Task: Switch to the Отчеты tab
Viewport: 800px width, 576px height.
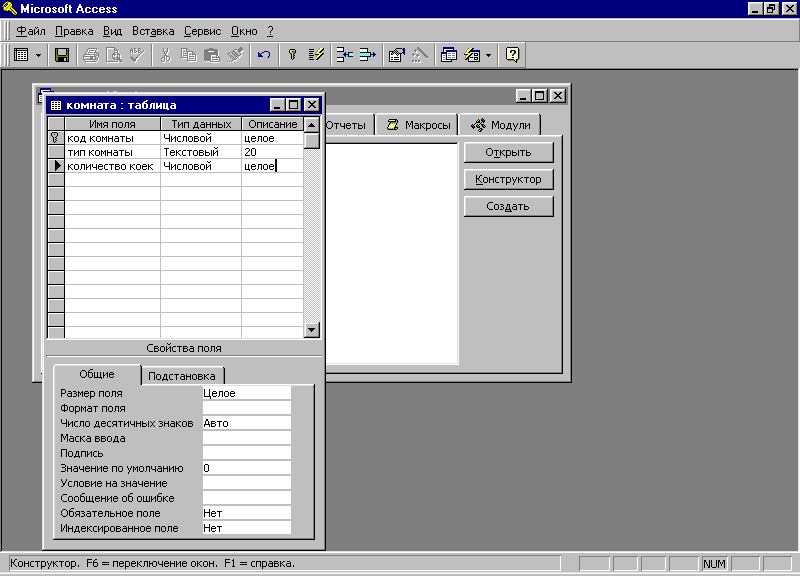Action: [349, 125]
